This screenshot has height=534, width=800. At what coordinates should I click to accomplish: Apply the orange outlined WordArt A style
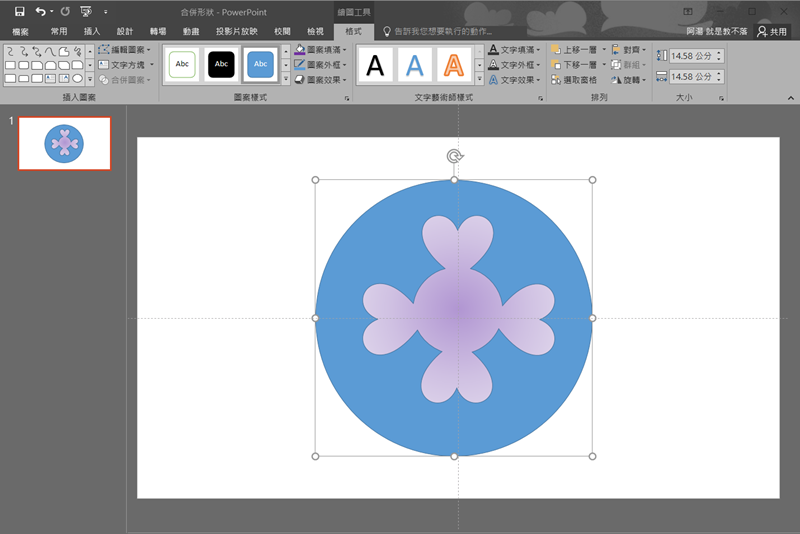[454, 65]
